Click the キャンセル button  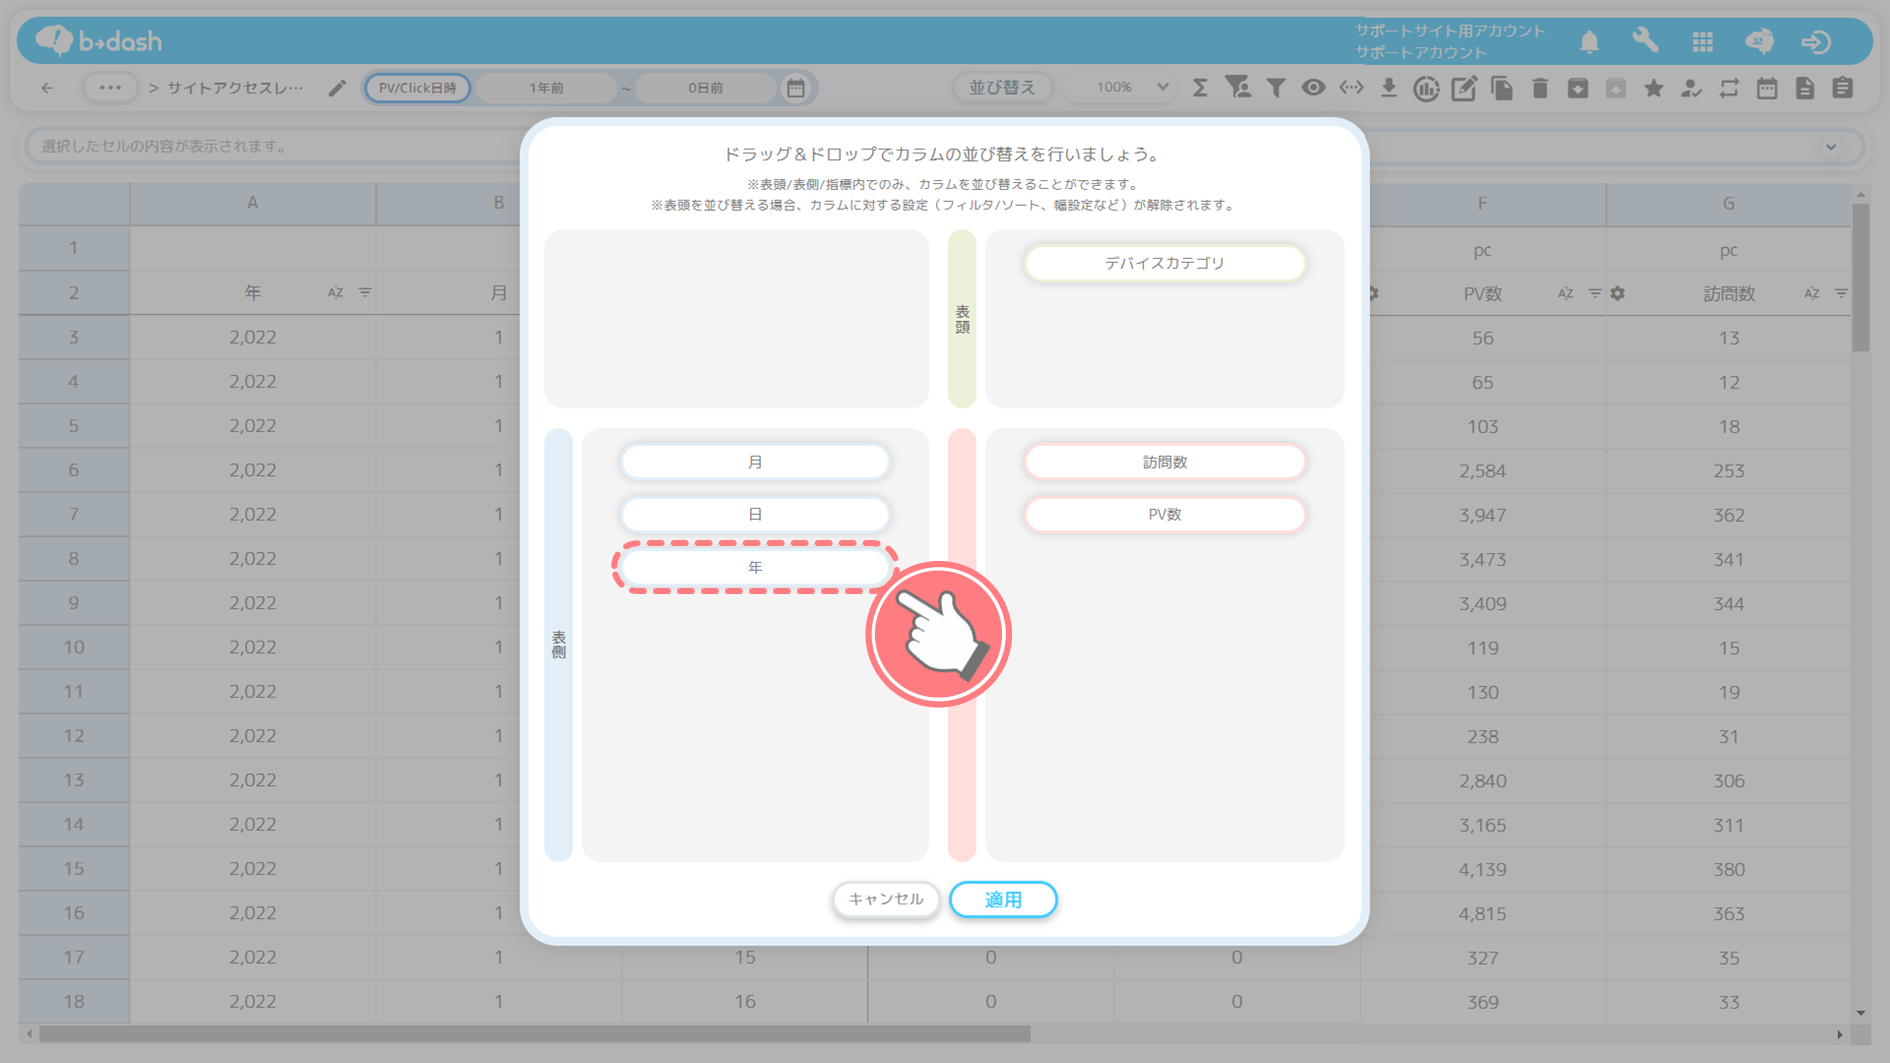click(885, 899)
